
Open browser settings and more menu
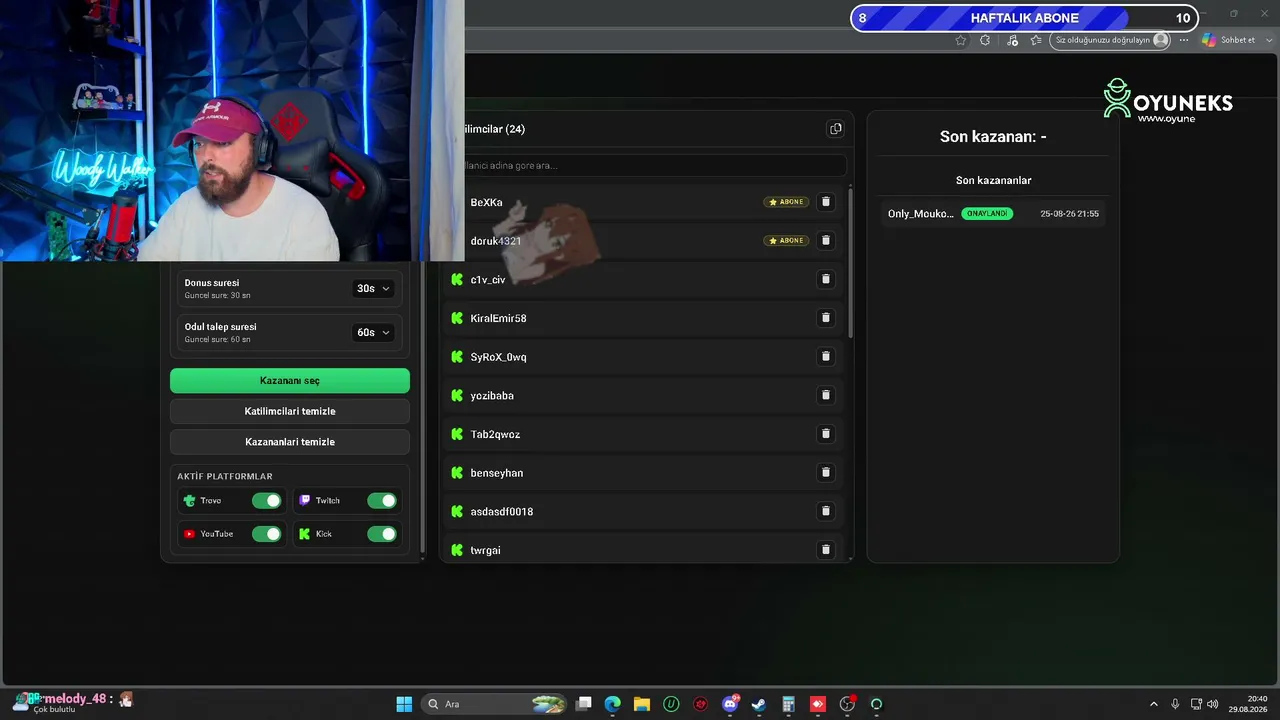tap(1184, 40)
